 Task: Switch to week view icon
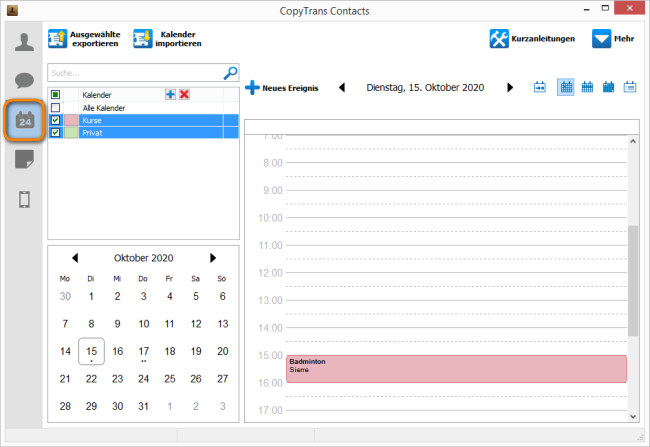587,87
